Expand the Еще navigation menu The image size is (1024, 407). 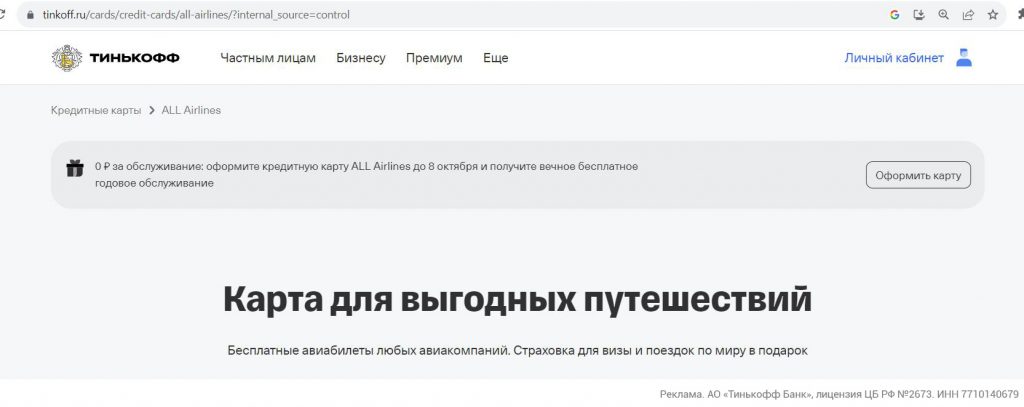pyautogui.click(x=496, y=58)
